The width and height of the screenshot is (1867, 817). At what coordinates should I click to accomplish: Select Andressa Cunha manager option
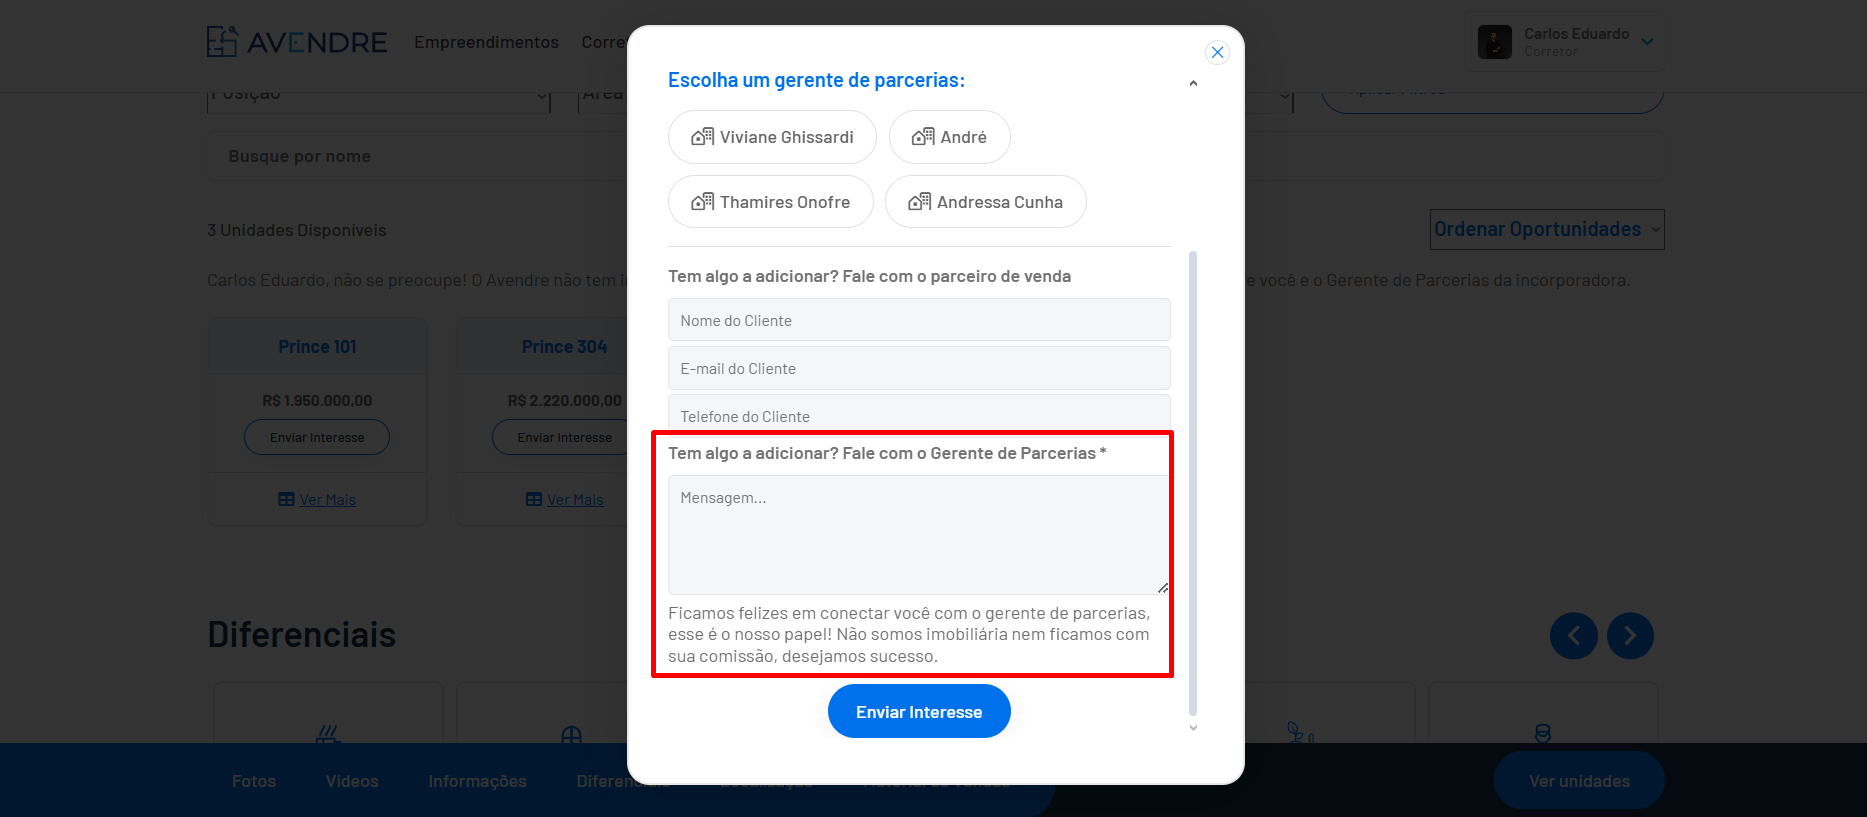tap(985, 202)
